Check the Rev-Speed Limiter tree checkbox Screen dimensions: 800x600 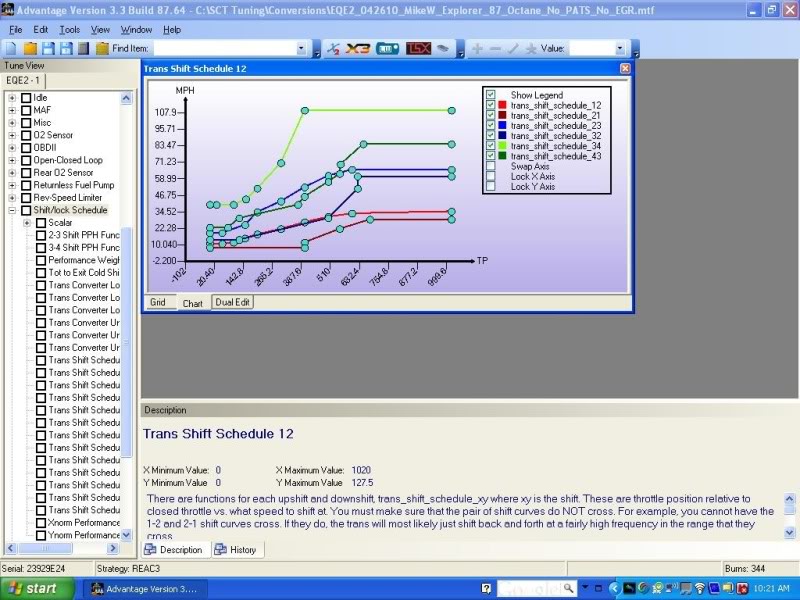26,198
